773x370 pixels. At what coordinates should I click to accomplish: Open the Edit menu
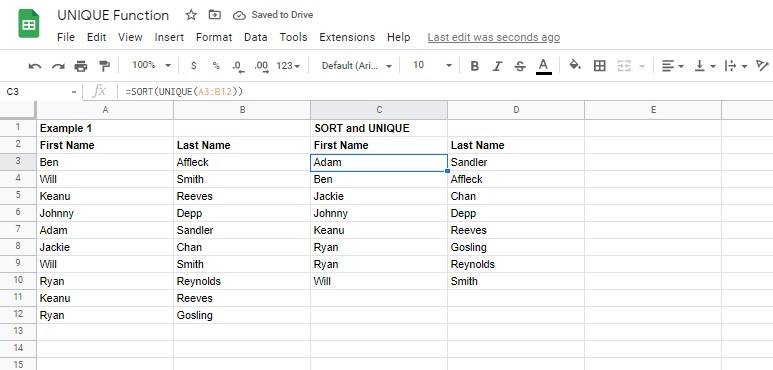97,37
